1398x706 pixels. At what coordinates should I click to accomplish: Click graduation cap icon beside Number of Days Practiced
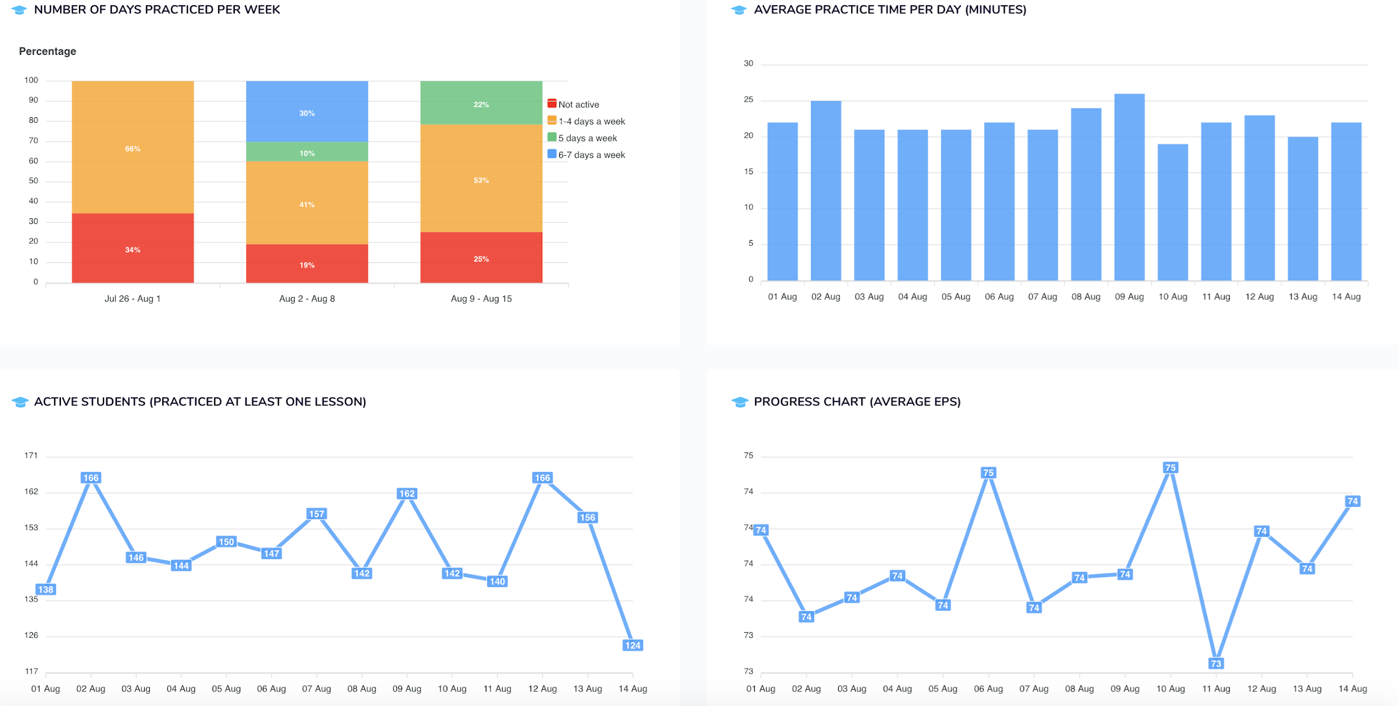tap(19, 10)
